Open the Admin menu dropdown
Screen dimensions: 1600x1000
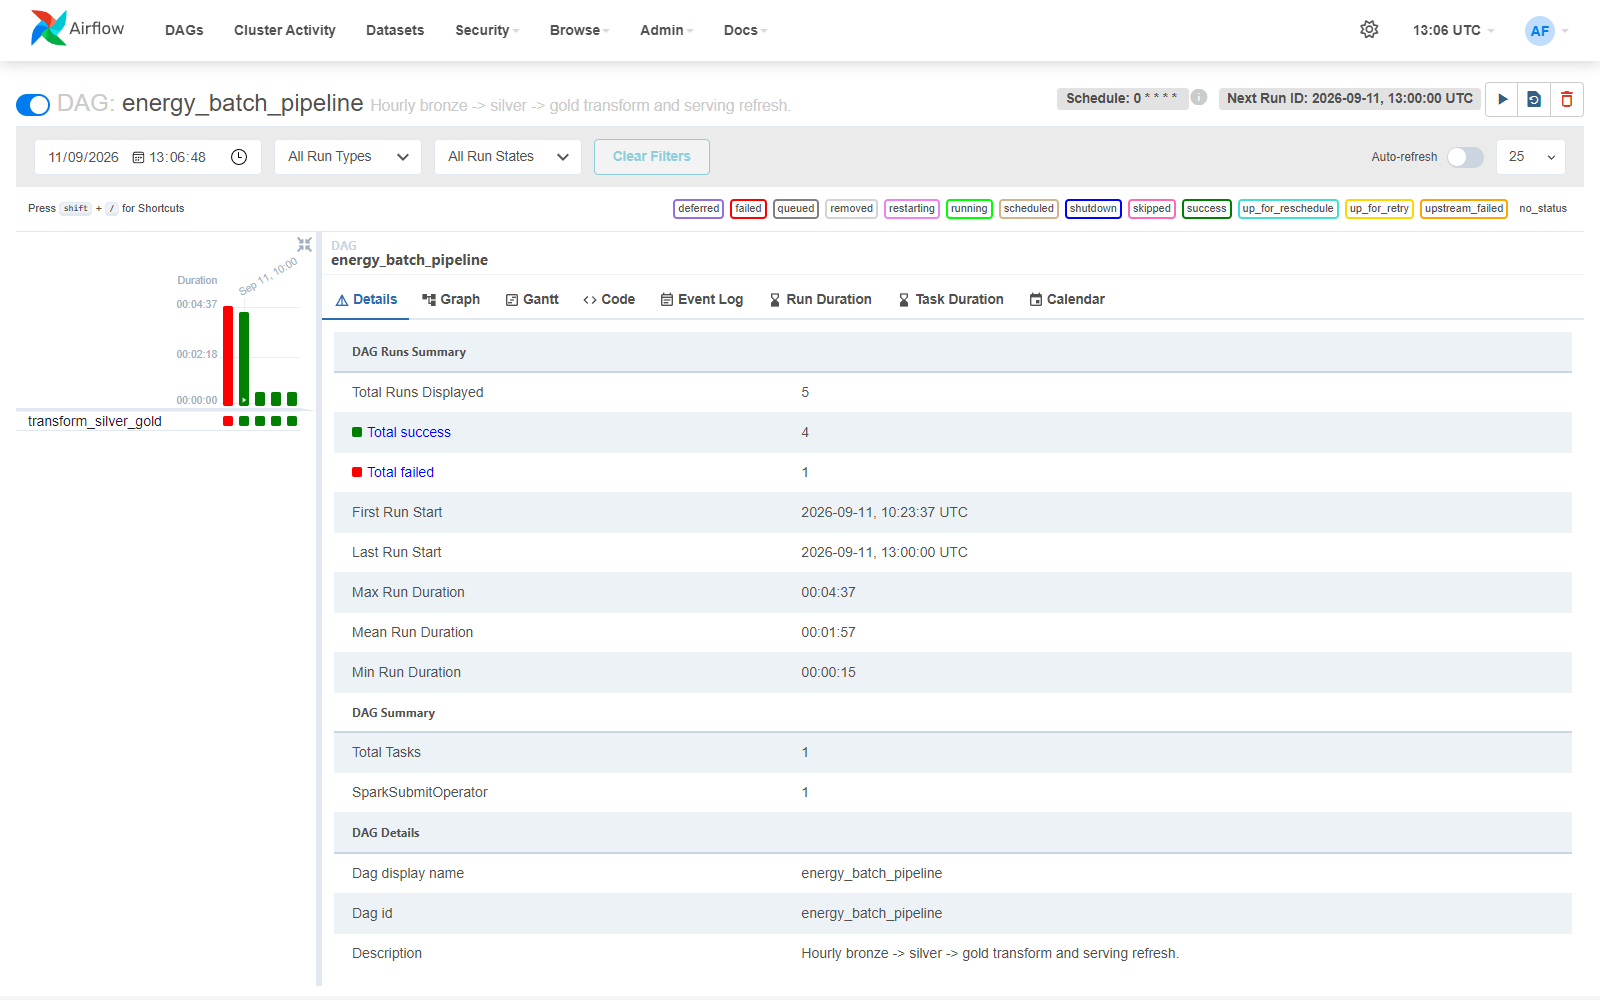[666, 30]
